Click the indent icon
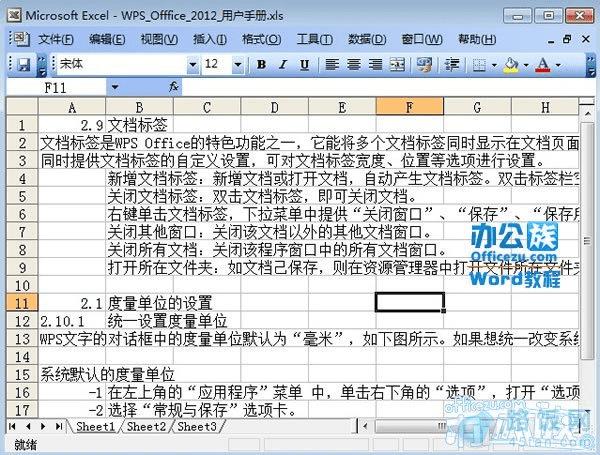The image size is (600, 455). (x=452, y=65)
